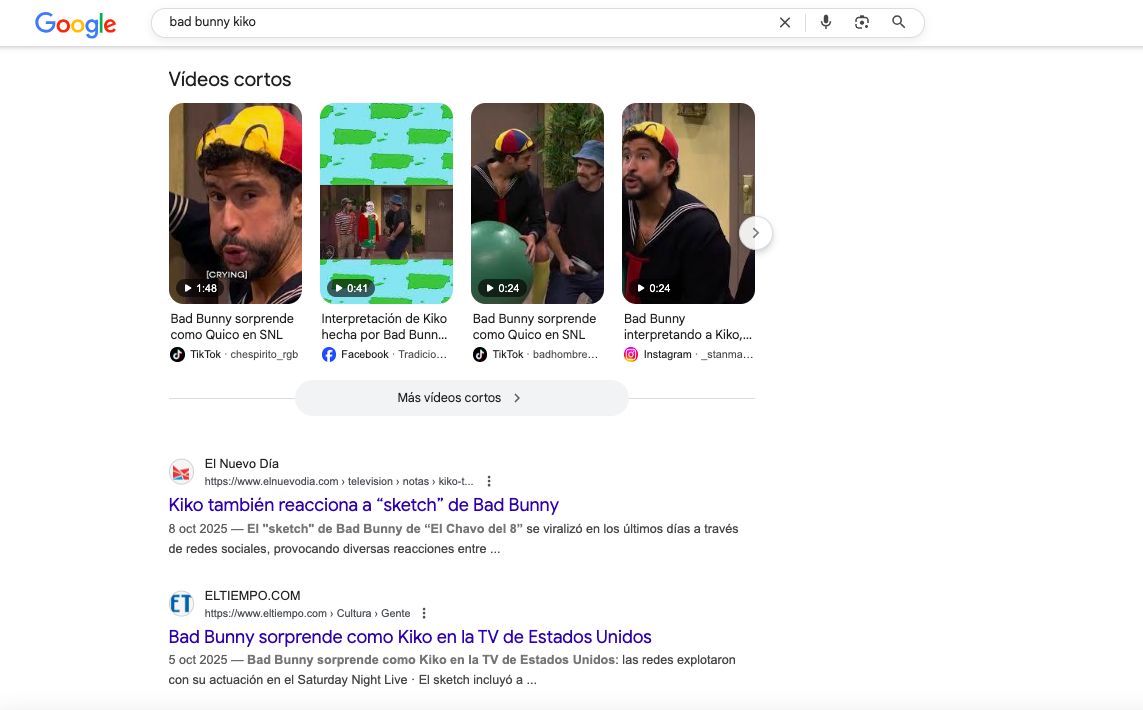1143x710 pixels.
Task: Click inside the search input field
Action: [460, 22]
